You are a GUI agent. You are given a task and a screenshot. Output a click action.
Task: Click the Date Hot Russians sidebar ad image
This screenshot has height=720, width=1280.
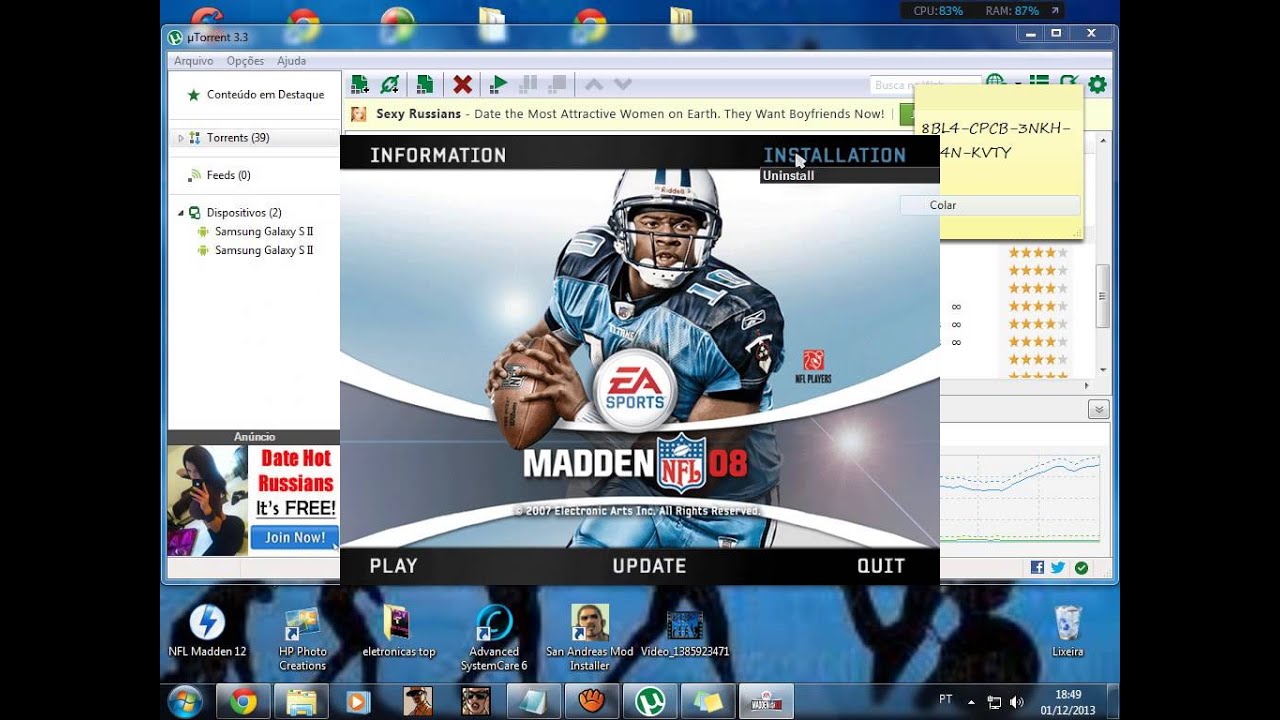coord(253,500)
